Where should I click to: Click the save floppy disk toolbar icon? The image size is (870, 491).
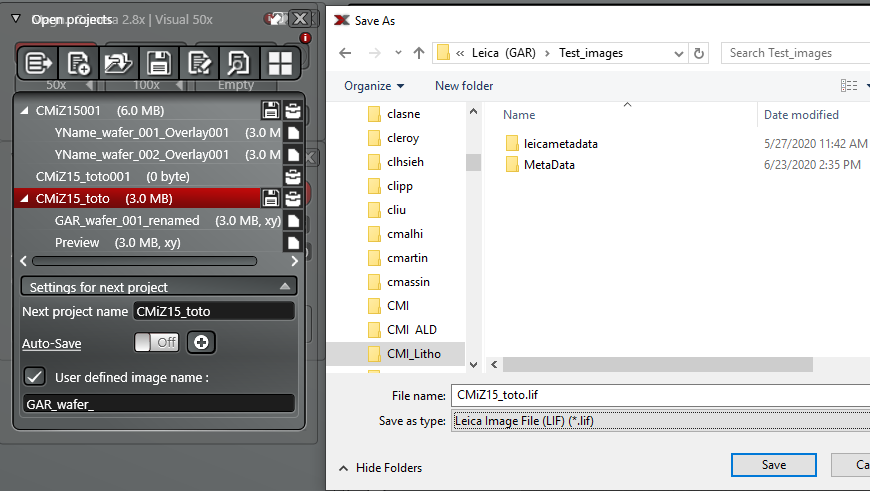point(158,63)
